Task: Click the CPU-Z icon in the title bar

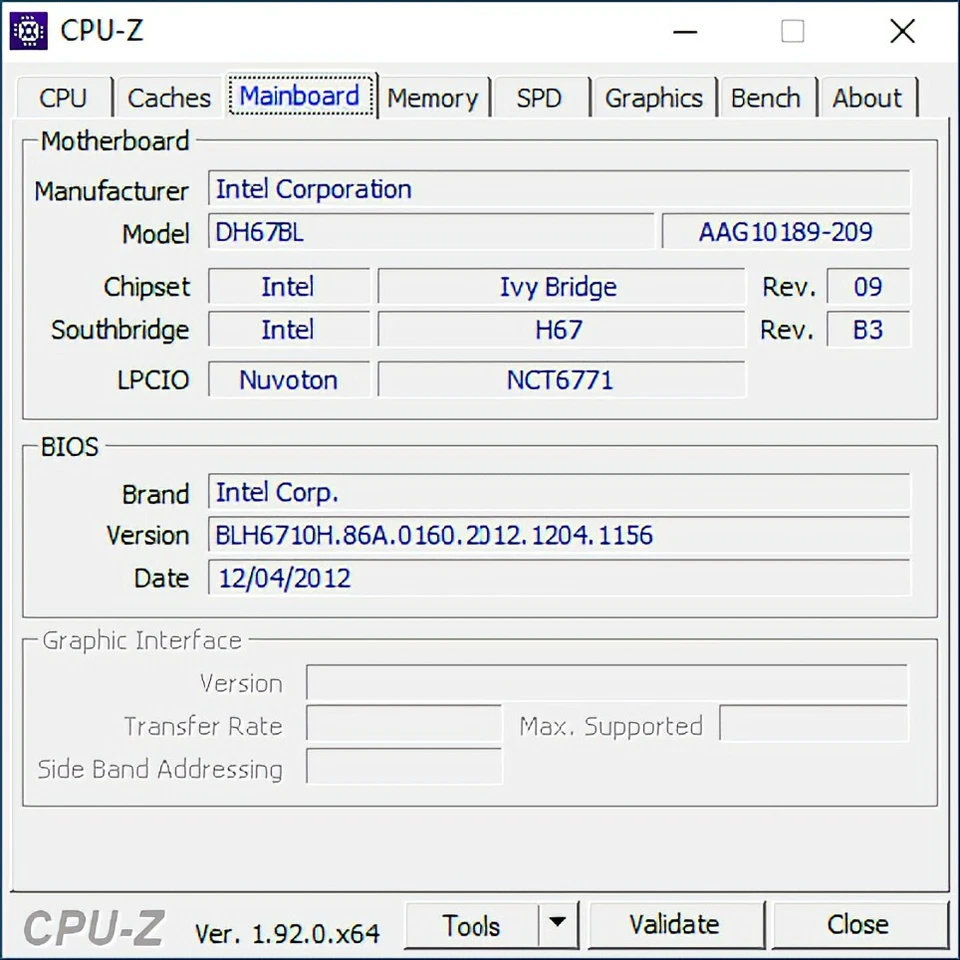Action: click(28, 30)
